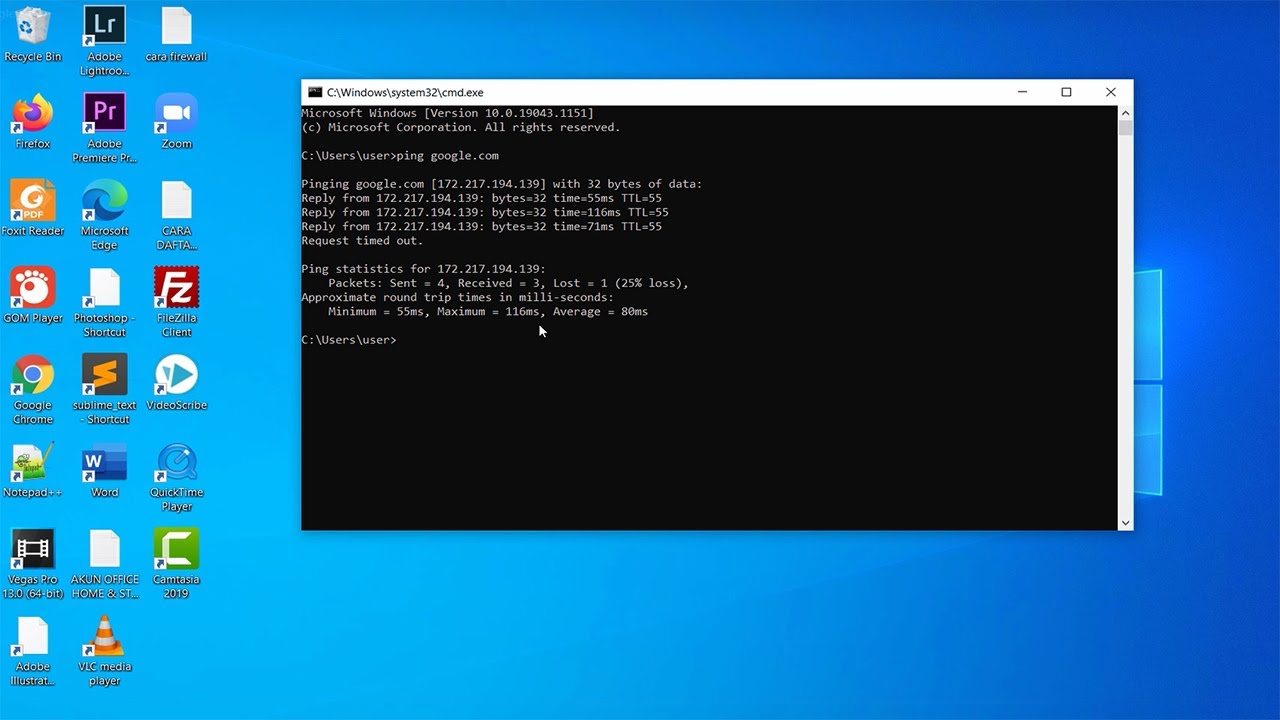Select the Zoom desktop icon

pyautogui.click(x=176, y=122)
